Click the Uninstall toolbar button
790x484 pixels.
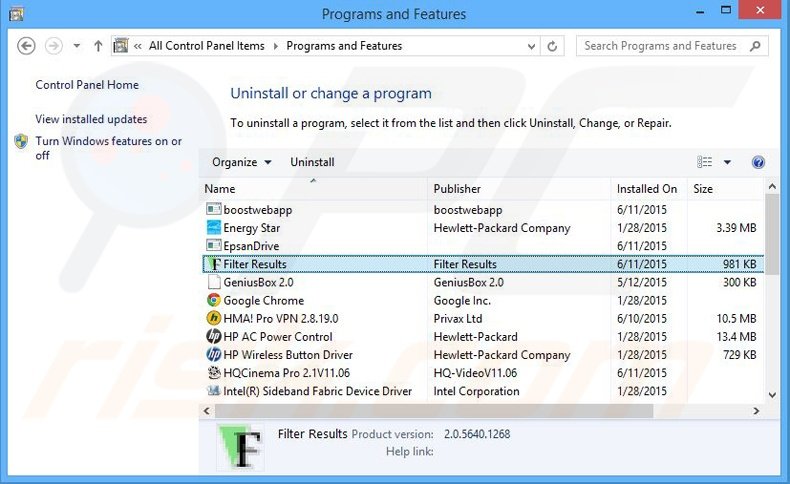click(x=312, y=162)
